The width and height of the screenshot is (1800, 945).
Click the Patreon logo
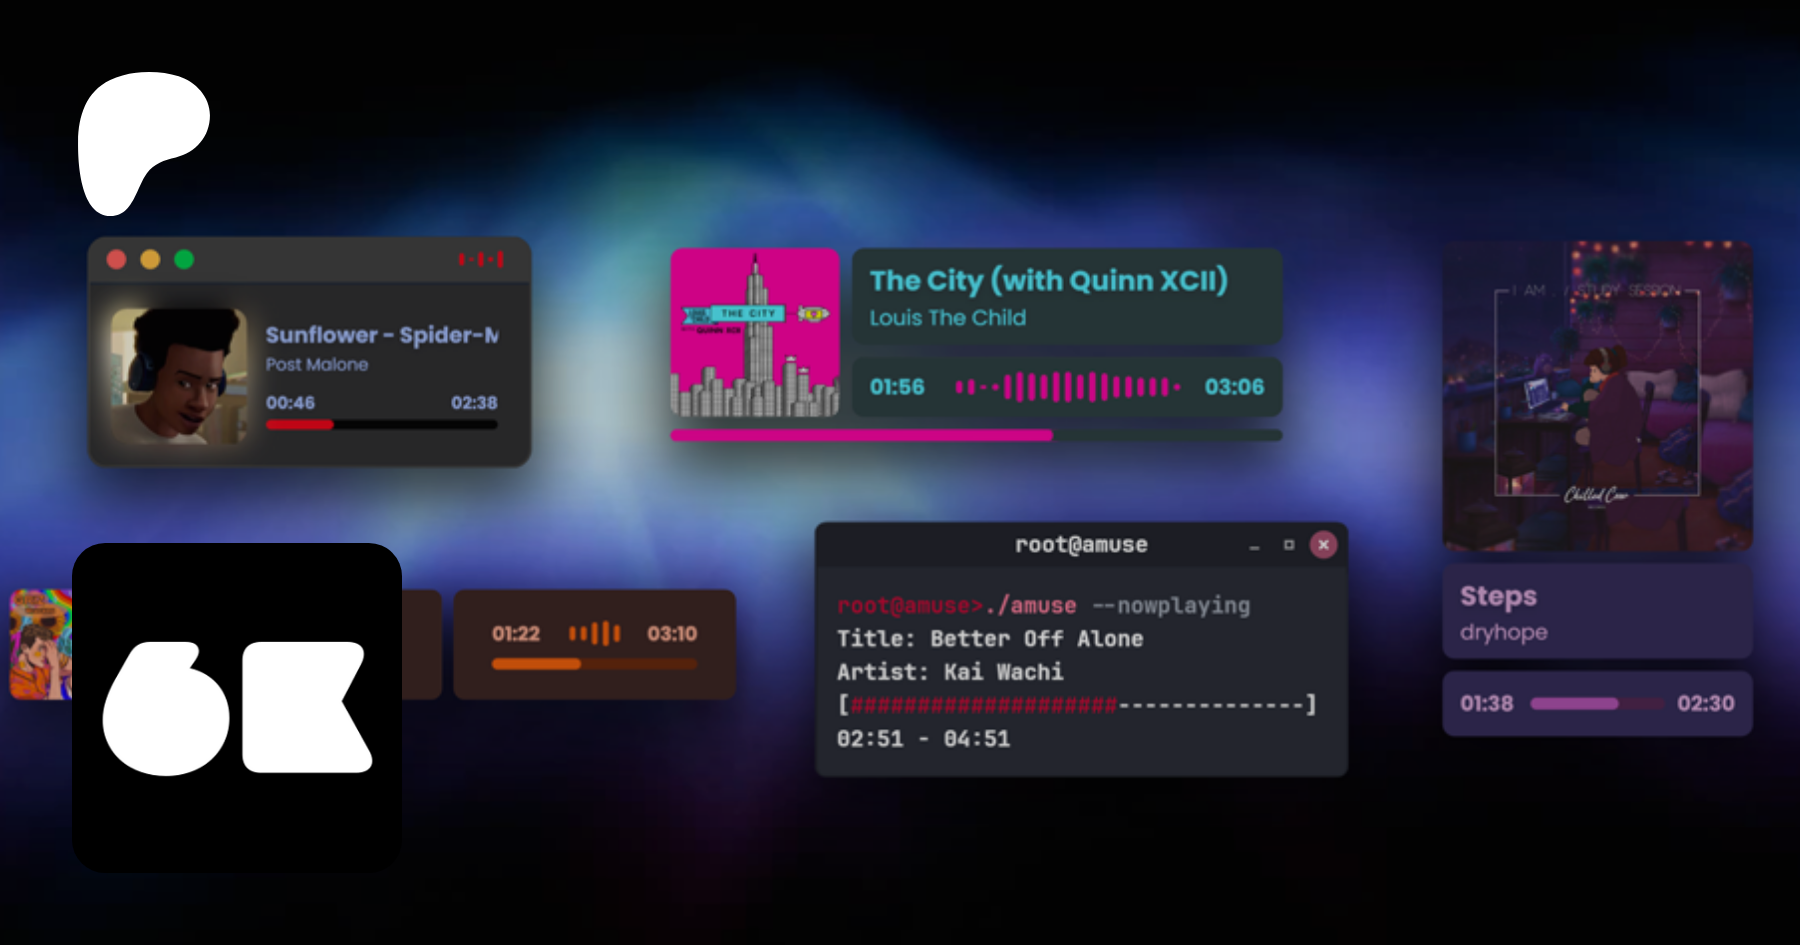[x=140, y=140]
